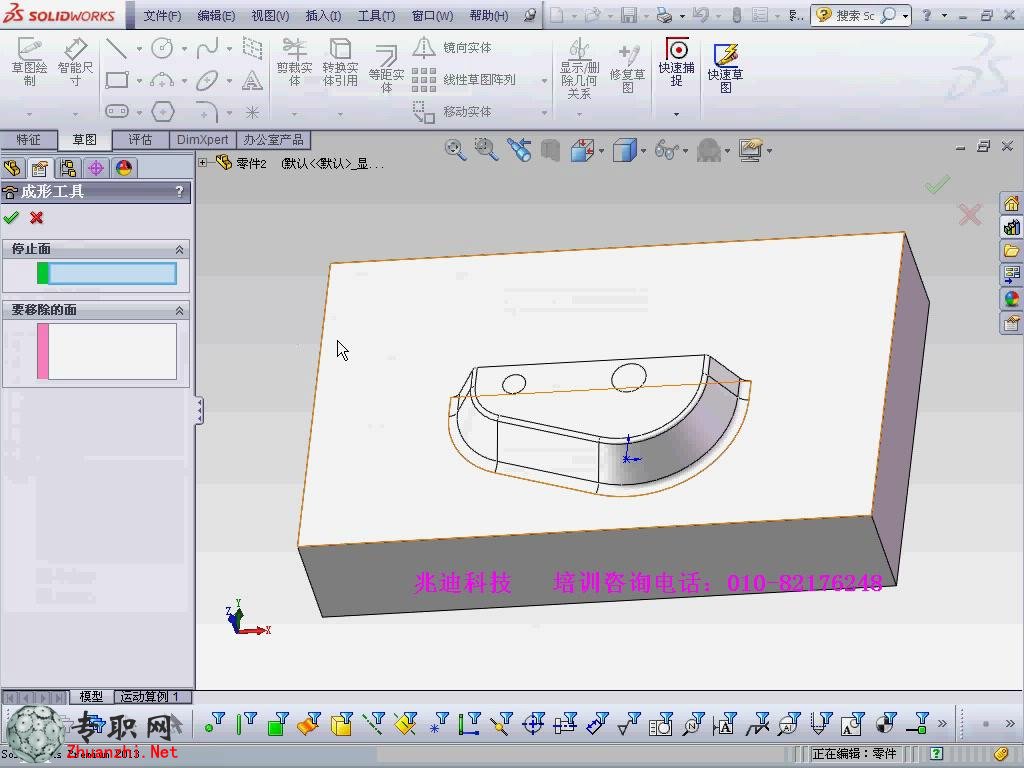Open 编辑(E) menu
The image size is (1024, 768).
[x=216, y=15]
